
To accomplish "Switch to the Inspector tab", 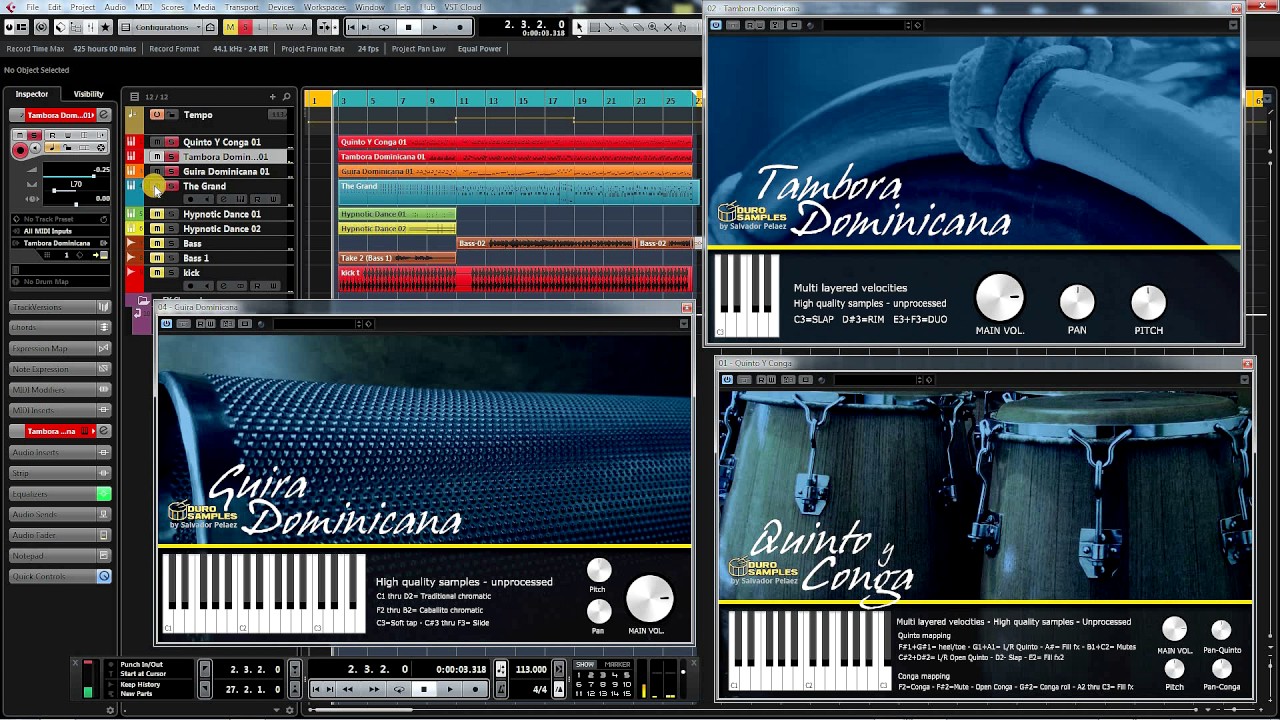I will click(31, 94).
